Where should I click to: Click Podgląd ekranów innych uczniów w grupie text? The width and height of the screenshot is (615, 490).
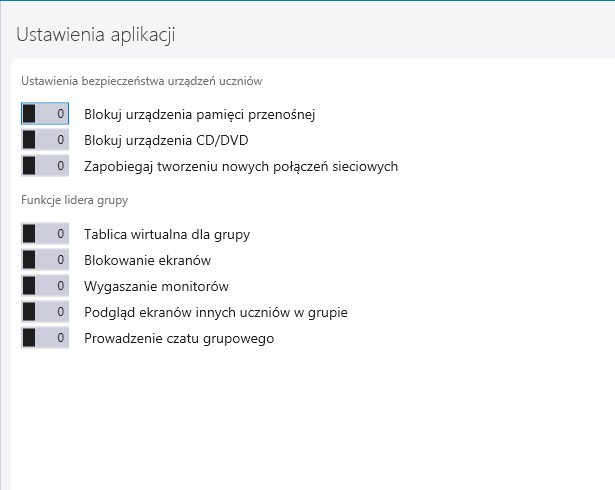[216, 313]
